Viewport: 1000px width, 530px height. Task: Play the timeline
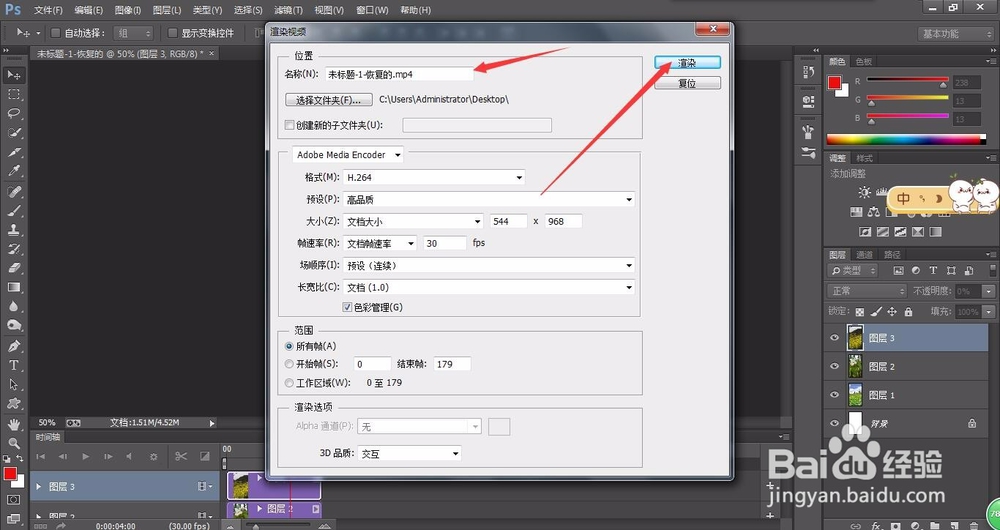coord(85,457)
